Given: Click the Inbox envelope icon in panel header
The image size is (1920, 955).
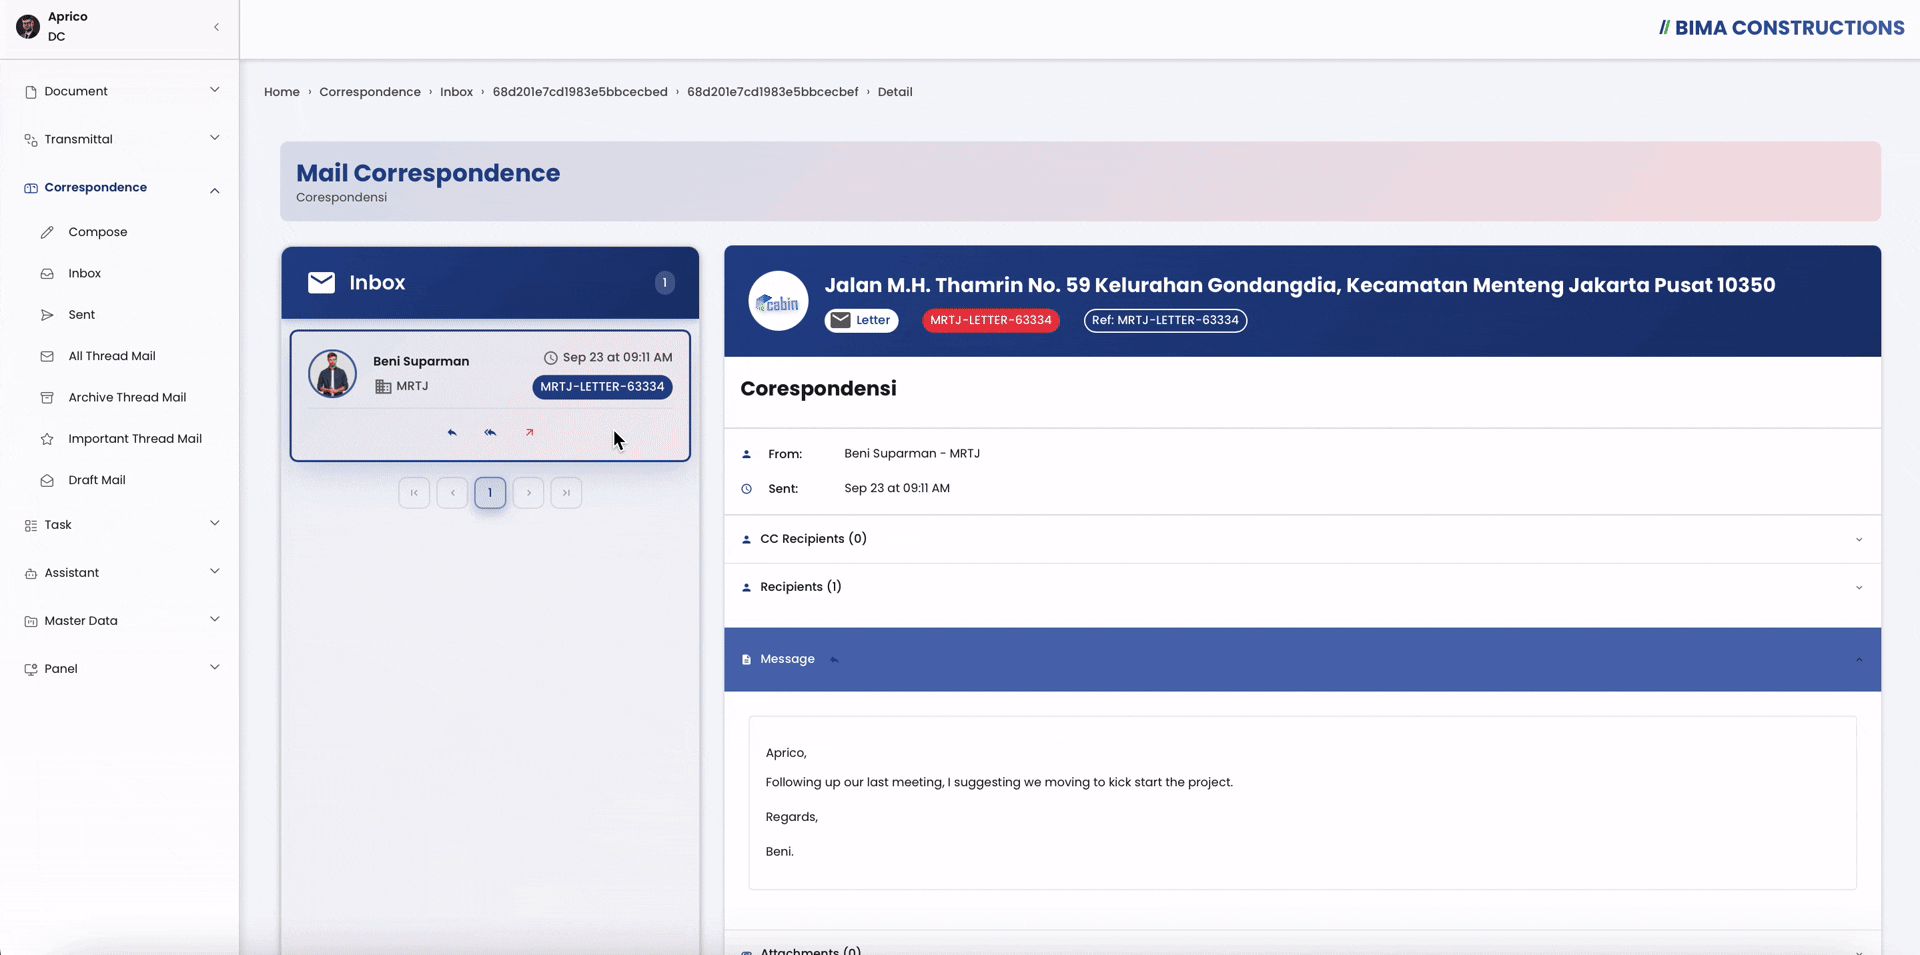Looking at the screenshot, I should point(322,283).
